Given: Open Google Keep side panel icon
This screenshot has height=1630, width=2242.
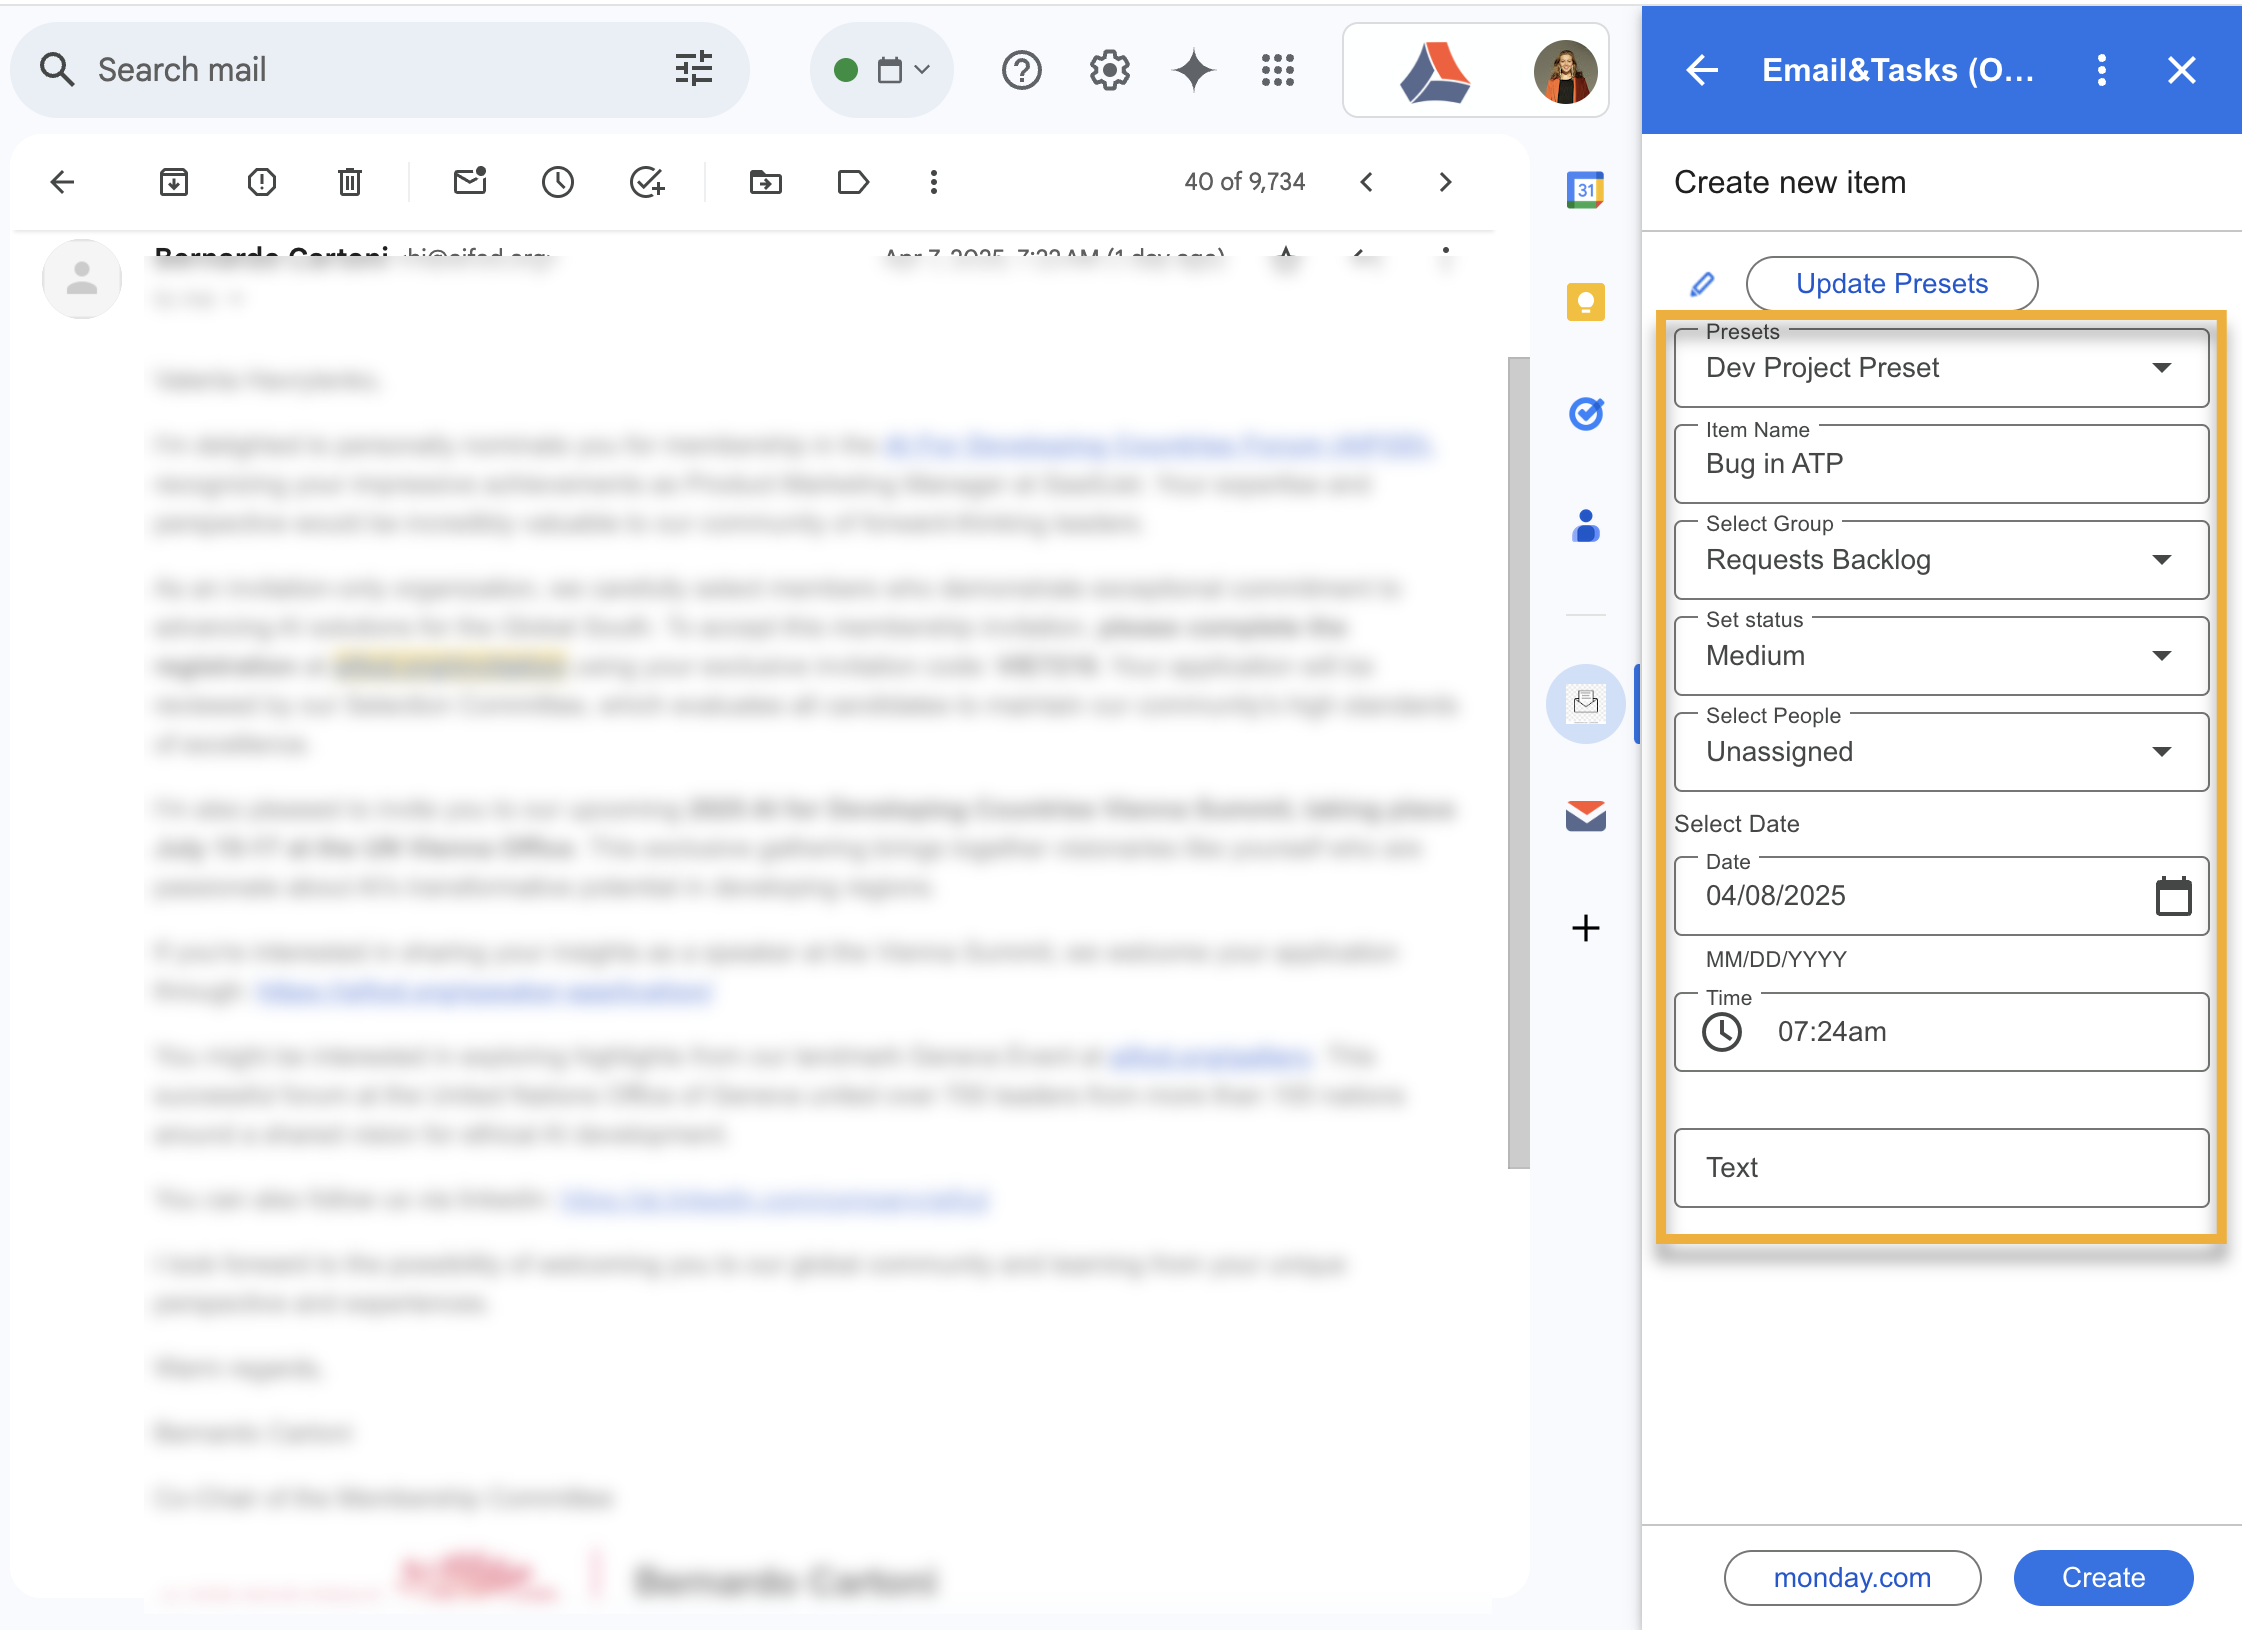Looking at the screenshot, I should pos(1585,301).
